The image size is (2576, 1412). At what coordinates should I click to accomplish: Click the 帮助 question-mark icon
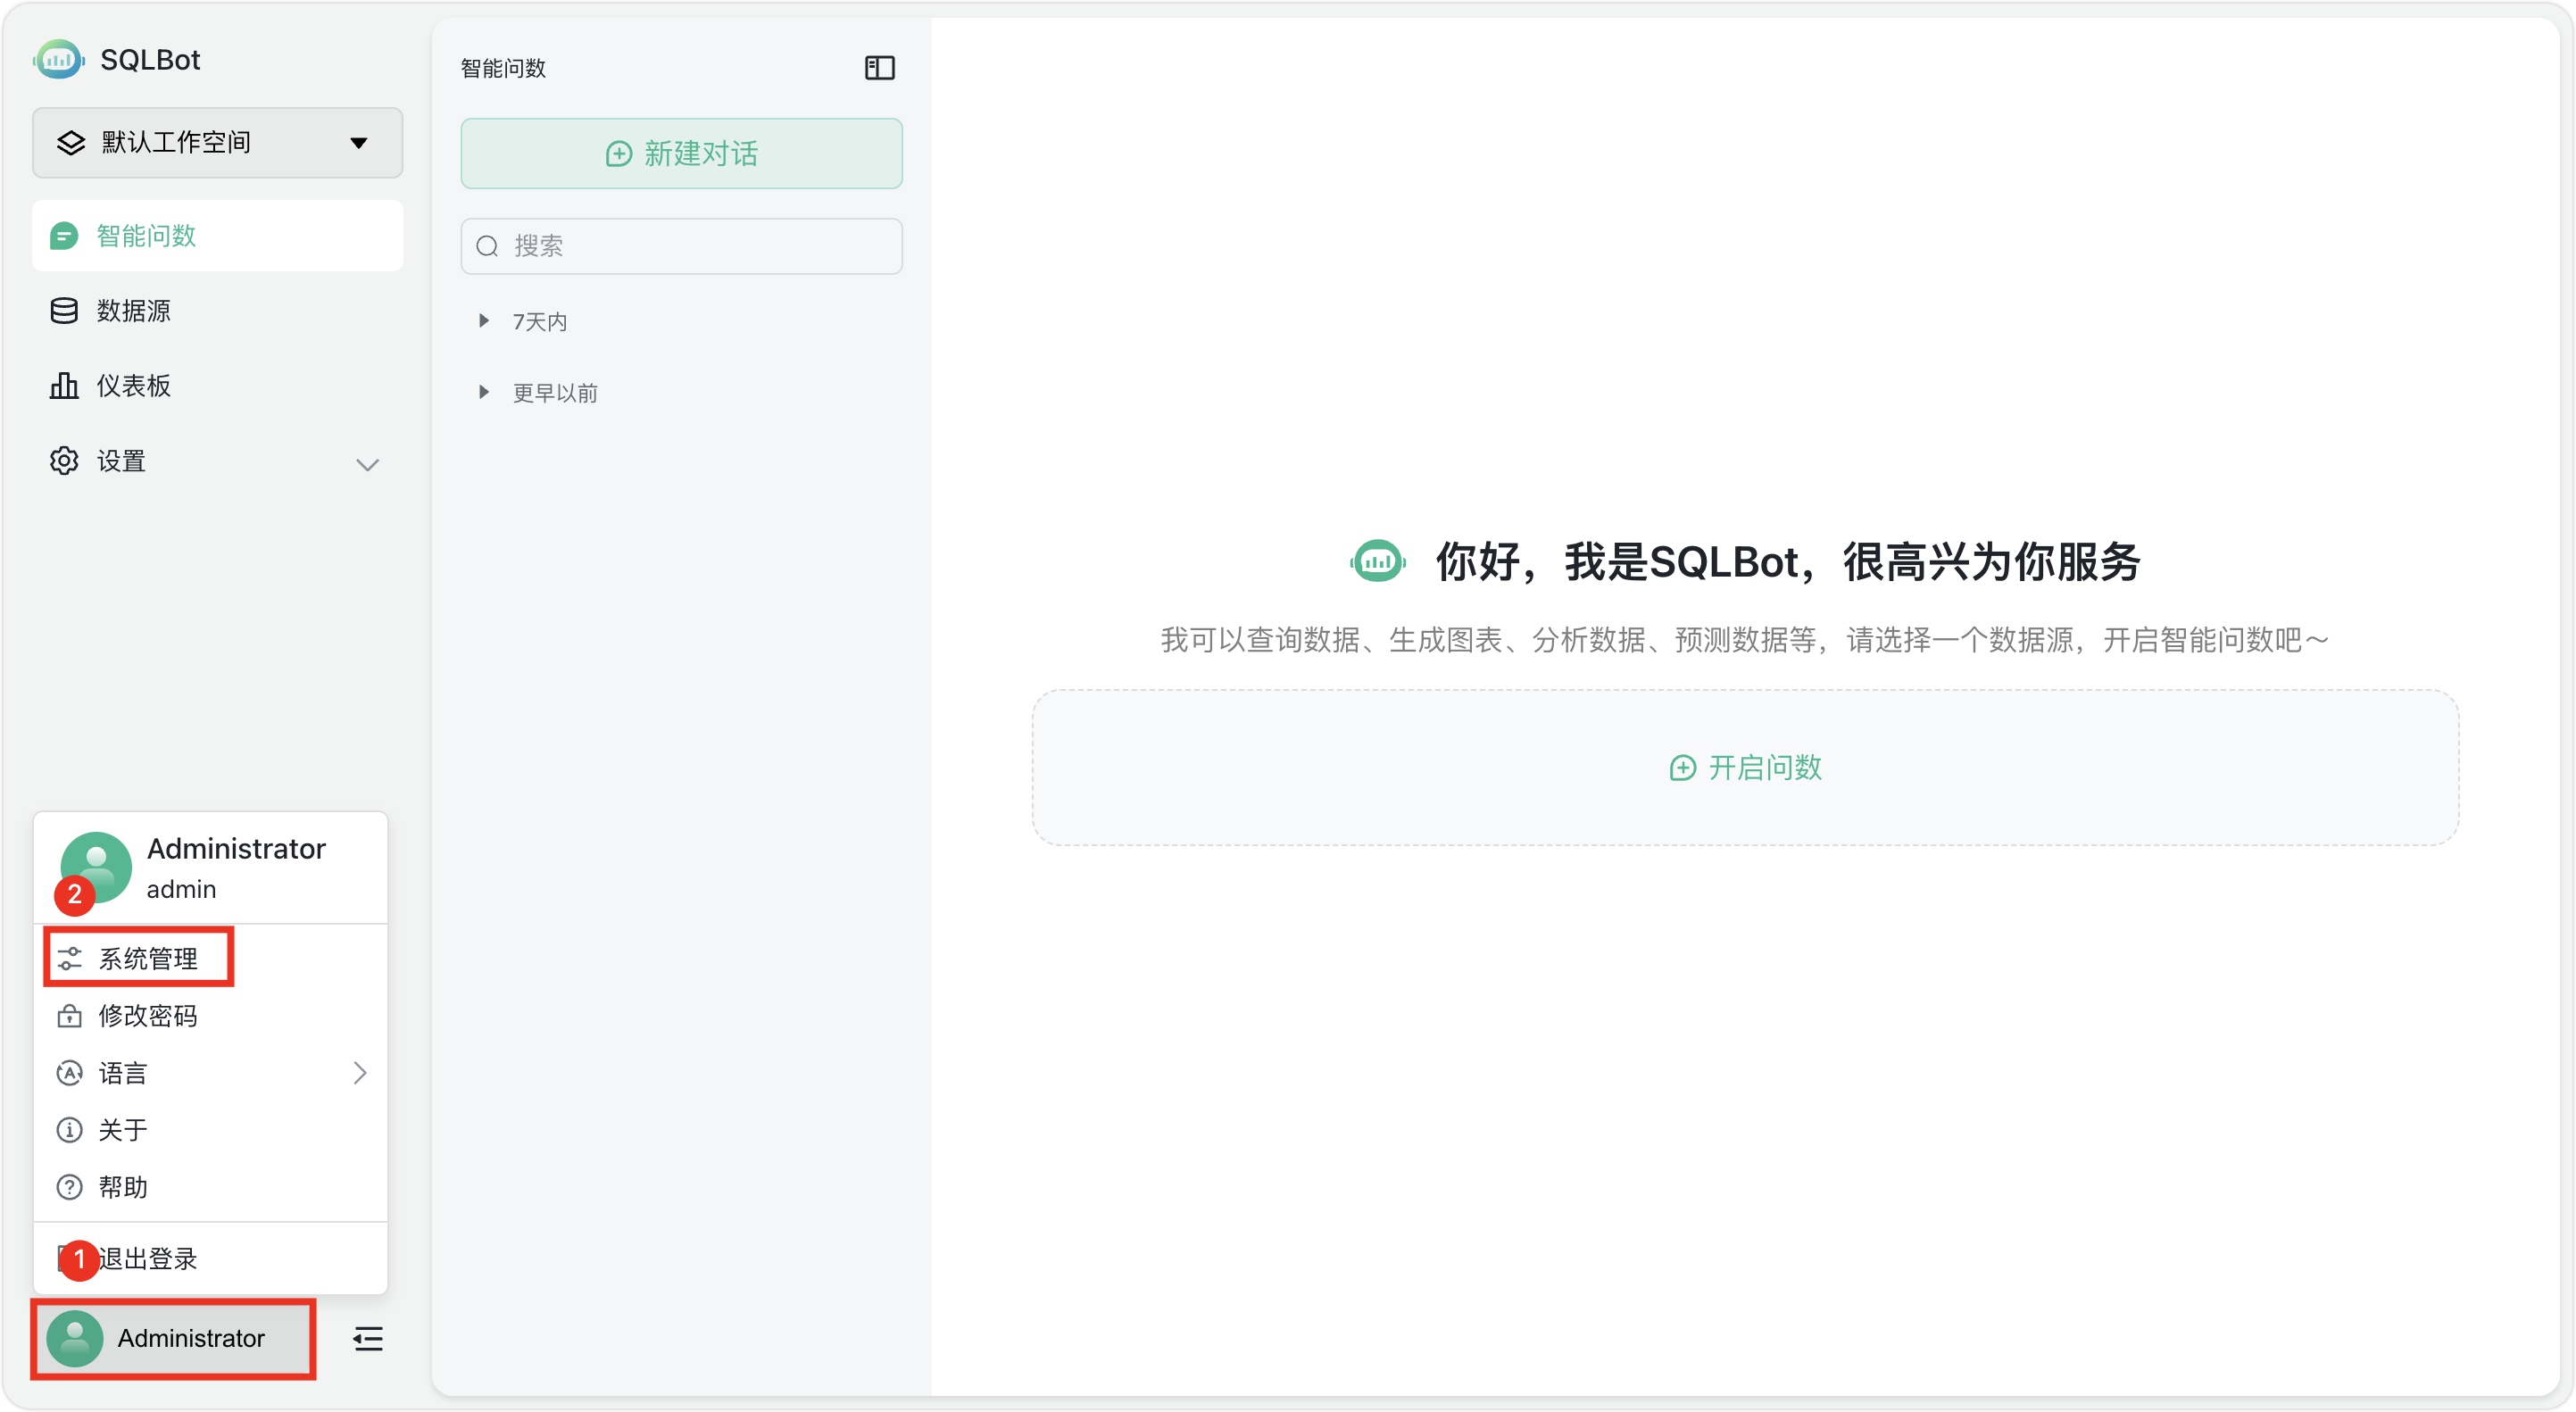pyautogui.click(x=69, y=1187)
